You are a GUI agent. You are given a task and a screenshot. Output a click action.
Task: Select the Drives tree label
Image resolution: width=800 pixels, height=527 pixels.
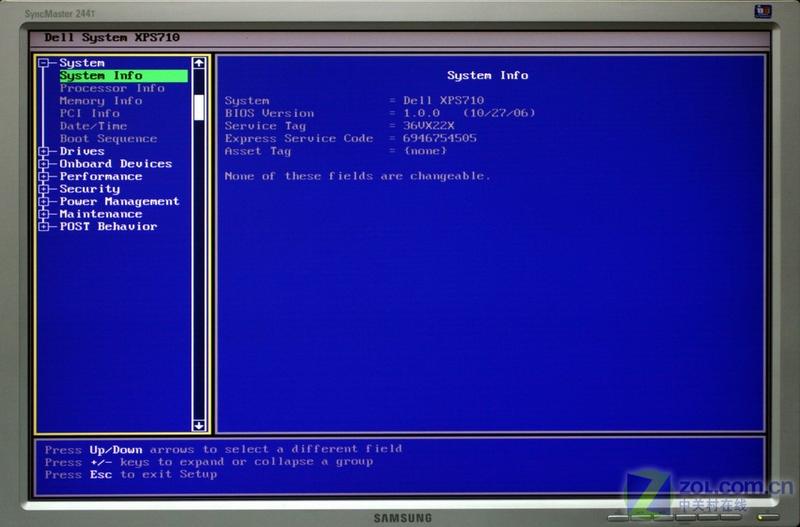[82, 151]
